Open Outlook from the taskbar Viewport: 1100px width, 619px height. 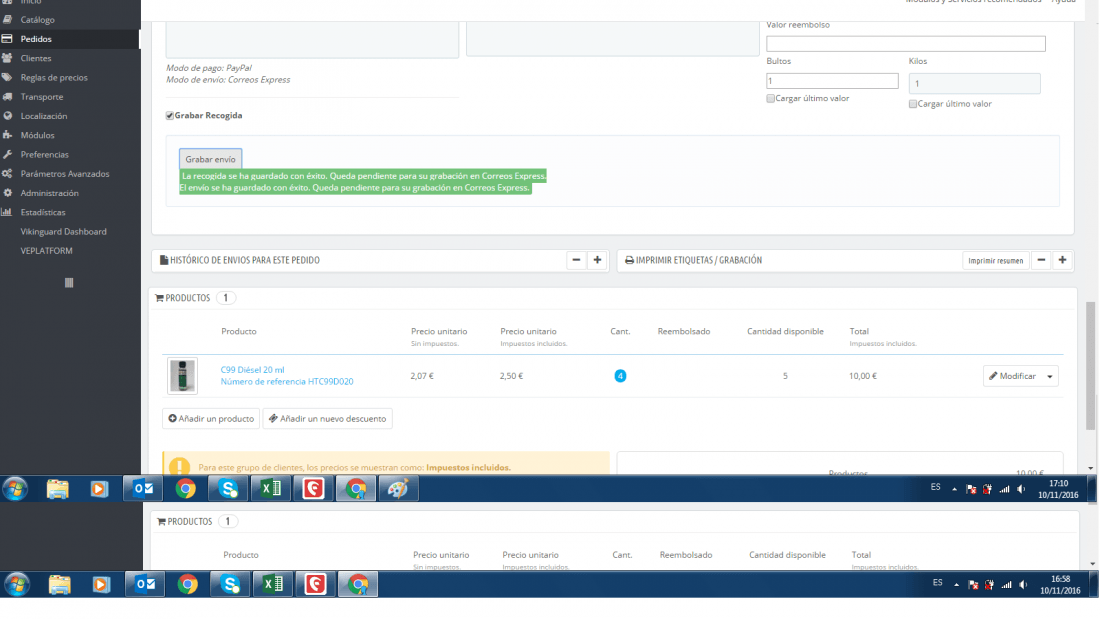tap(143, 488)
